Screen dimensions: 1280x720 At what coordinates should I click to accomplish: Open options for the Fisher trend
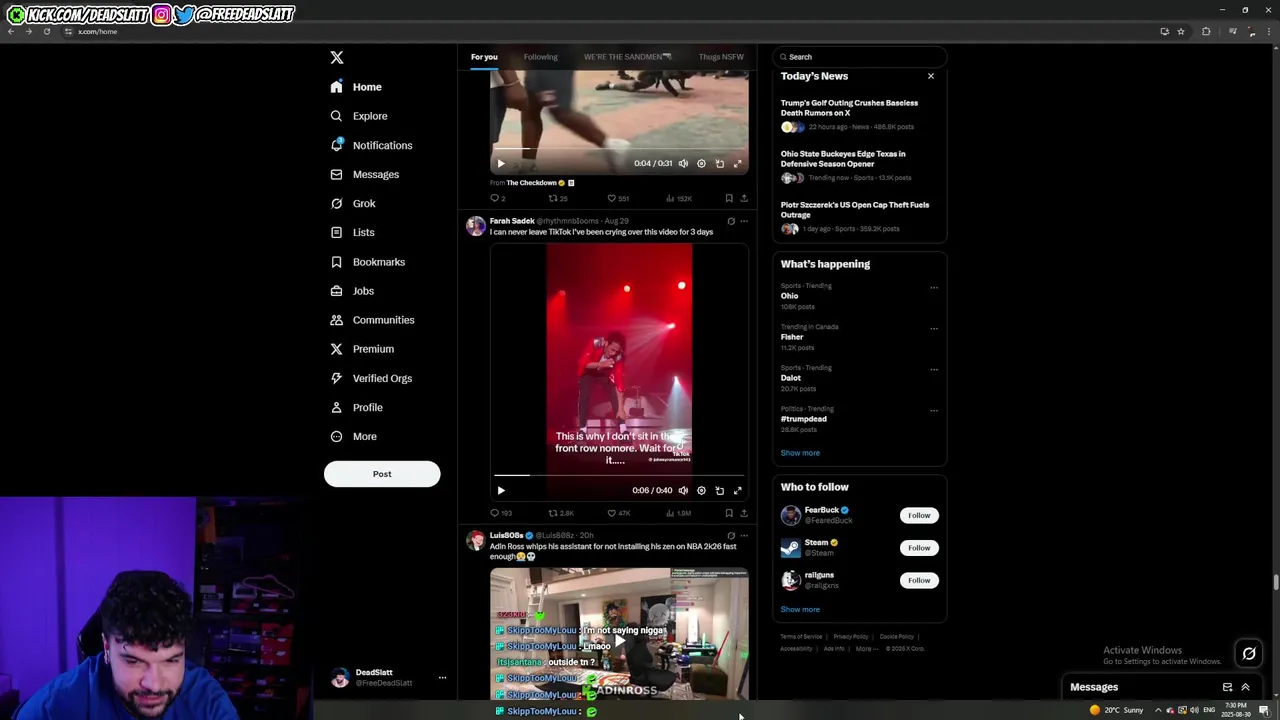(934, 329)
